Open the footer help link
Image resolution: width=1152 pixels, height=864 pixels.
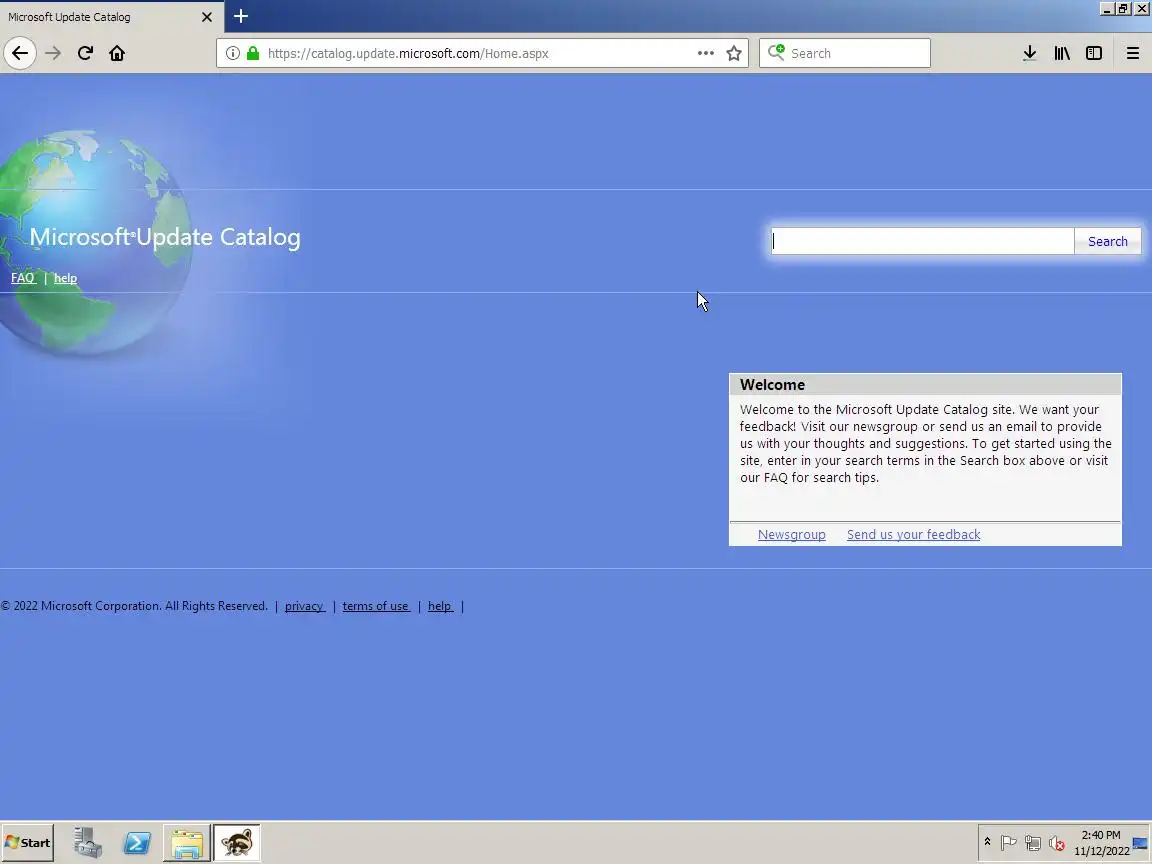[x=440, y=606]
